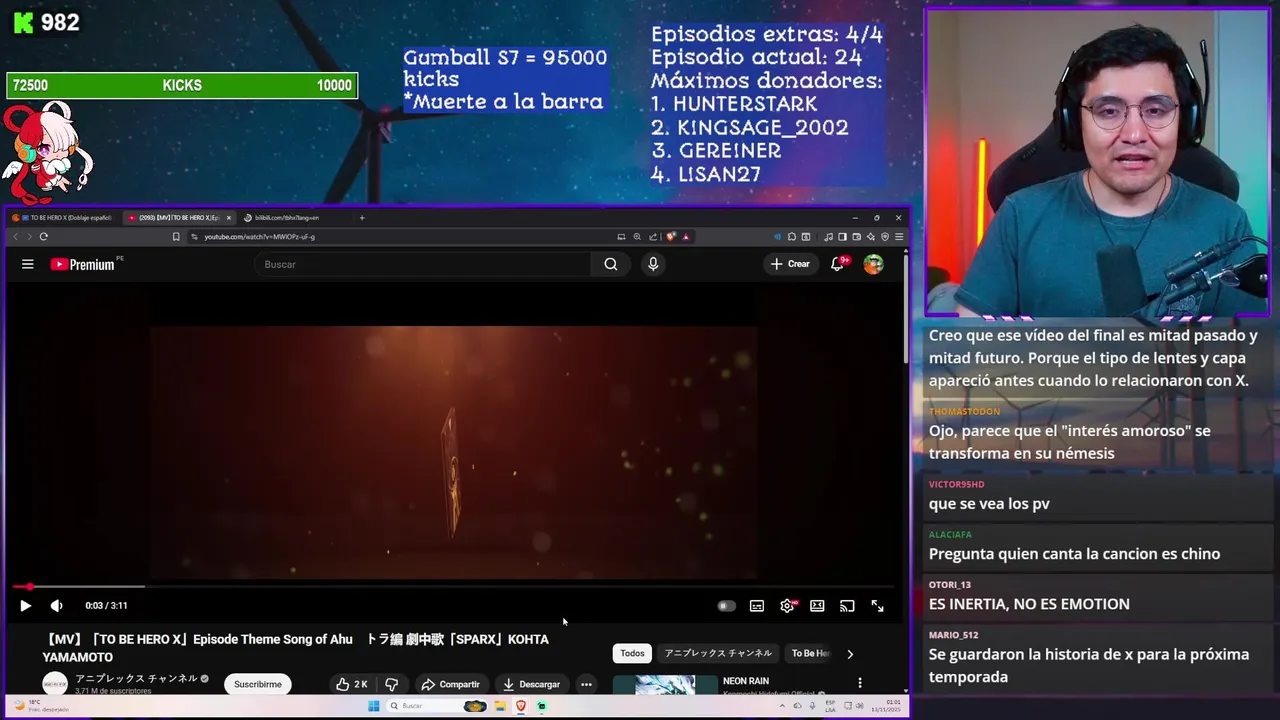The width and height of the screenshot is (1280, 720).
Task: Bookmark this page in address bar
Action: [x=176, y=237]
